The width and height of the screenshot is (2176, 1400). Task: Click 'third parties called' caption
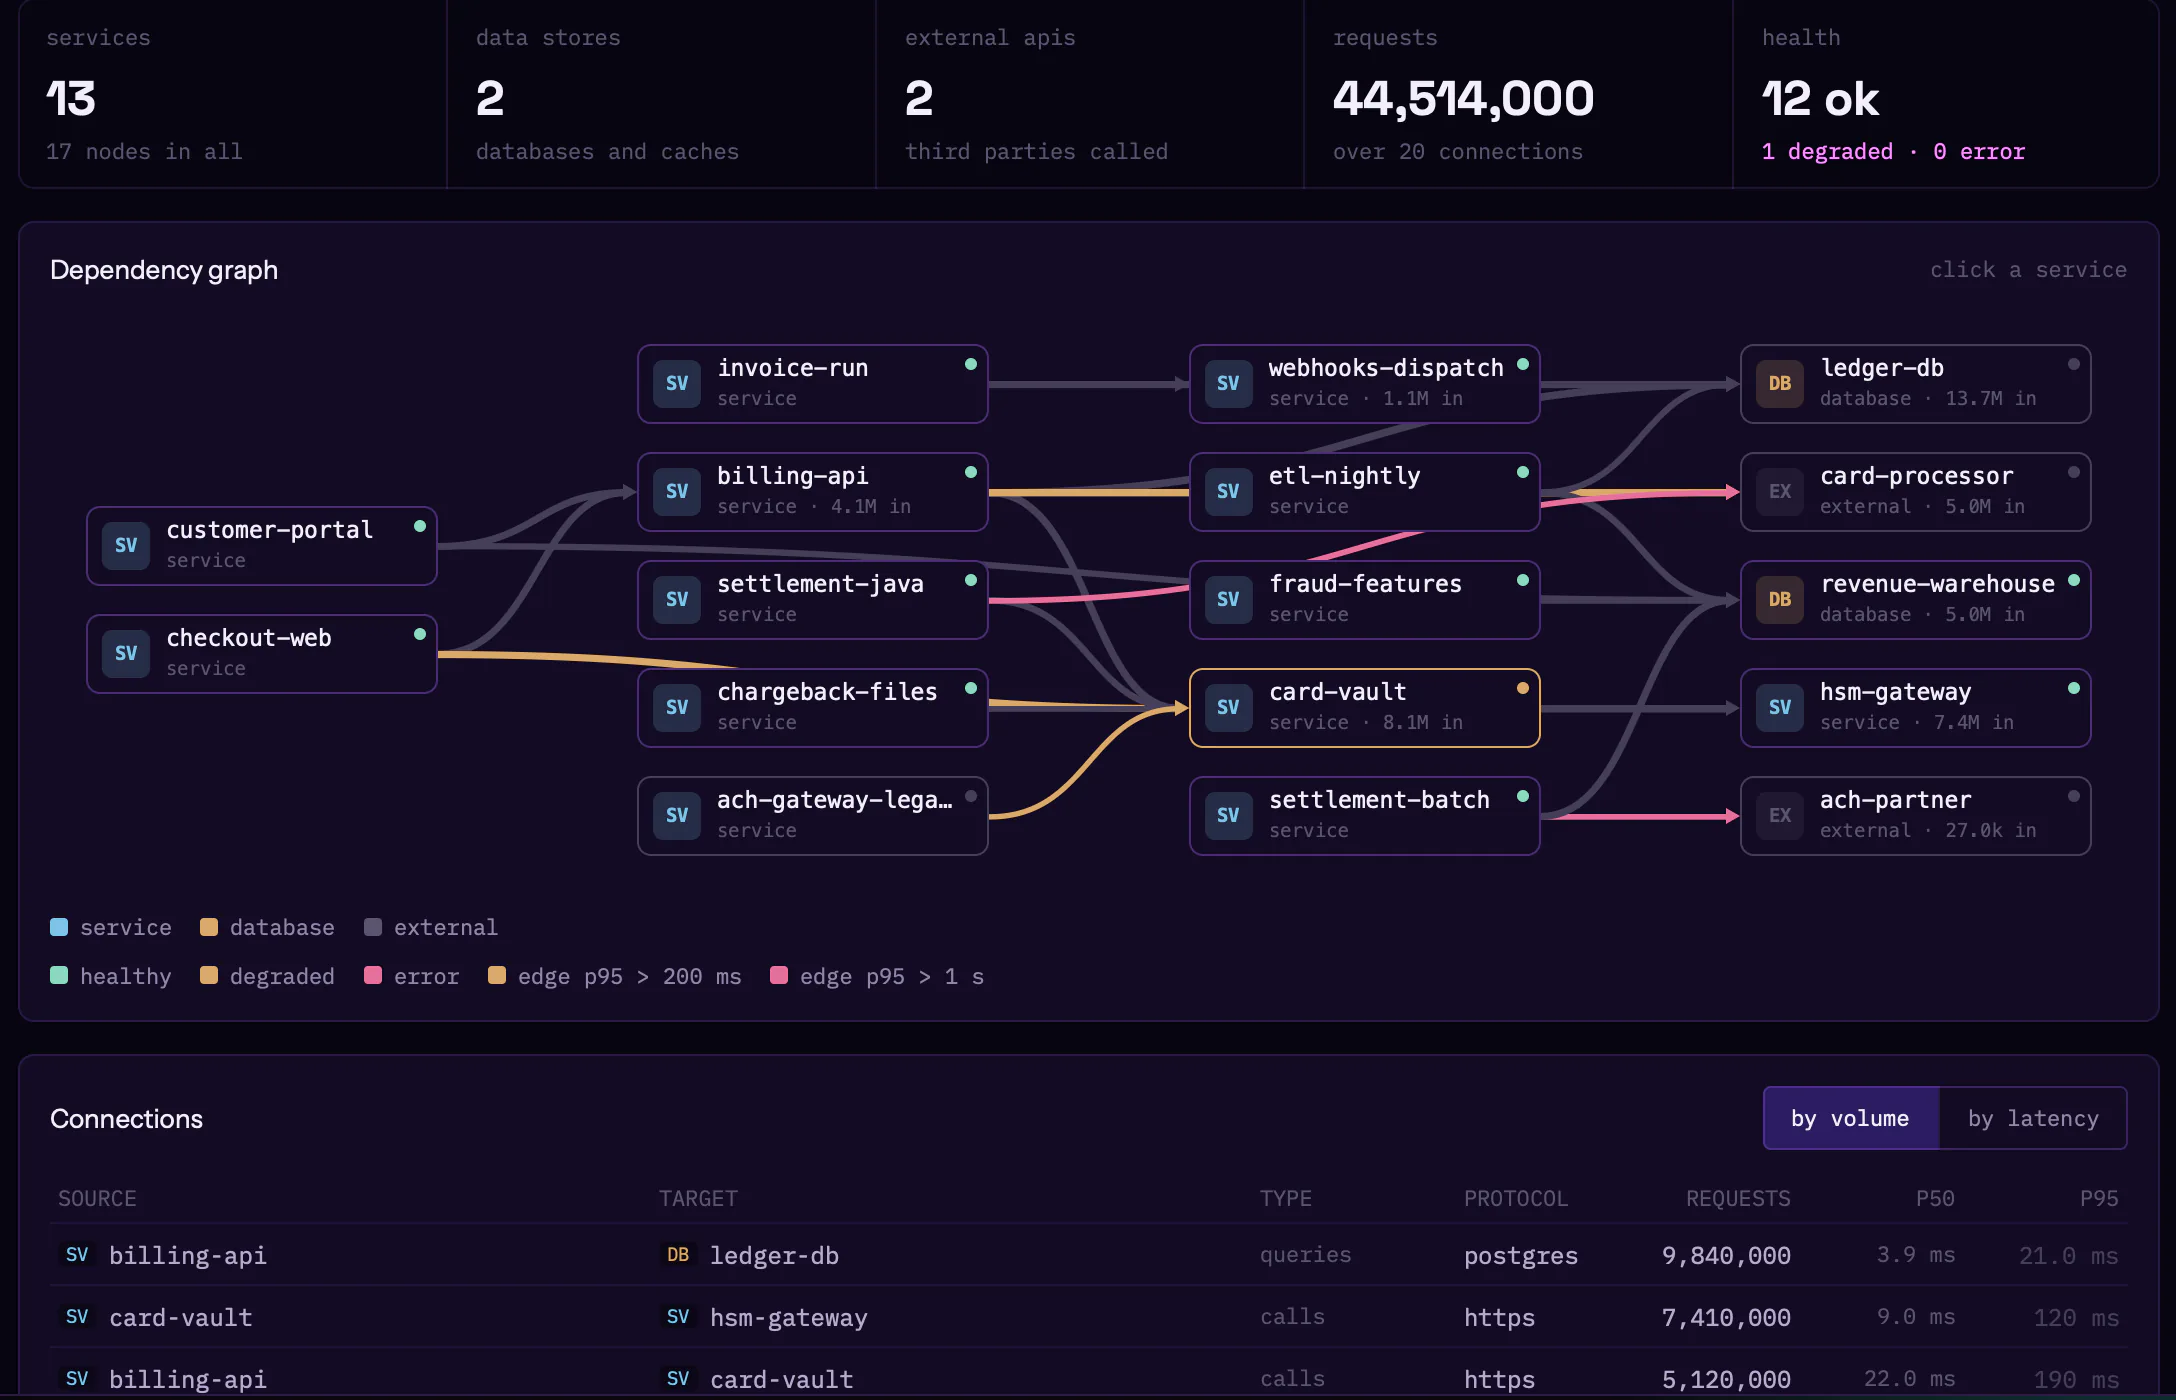(x=1036, y=151)
